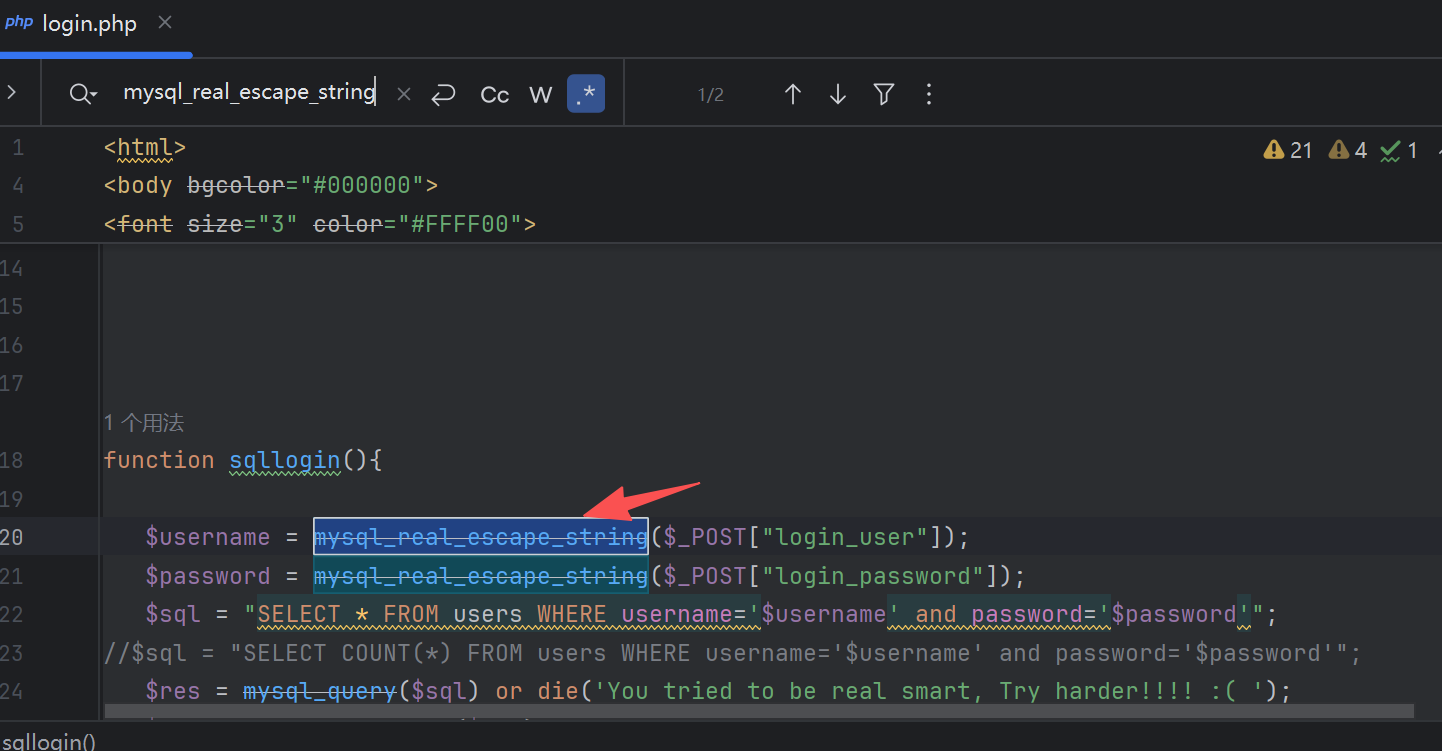Image resolution: width=1442 pixels, height=751 pixels.
Task: Toggle Words search option
Action: [x=541, y=94]
